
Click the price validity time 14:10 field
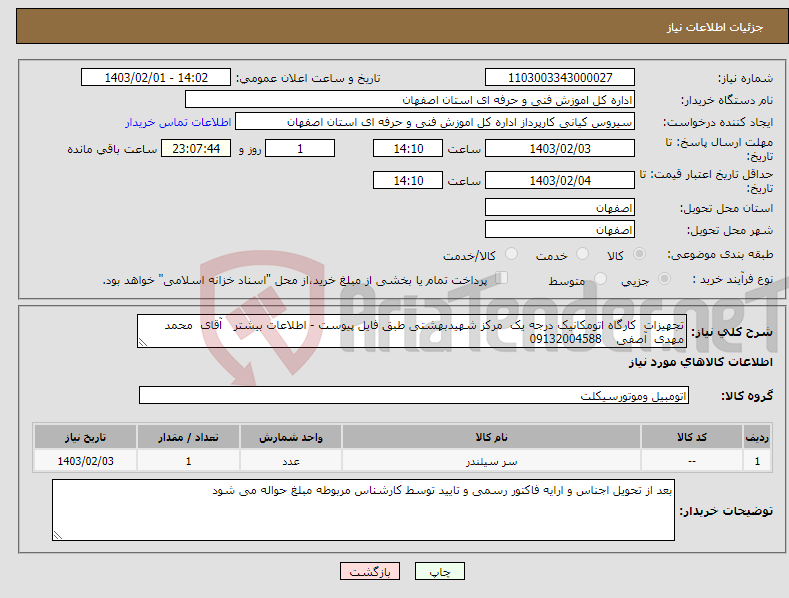tap(408, 180)
